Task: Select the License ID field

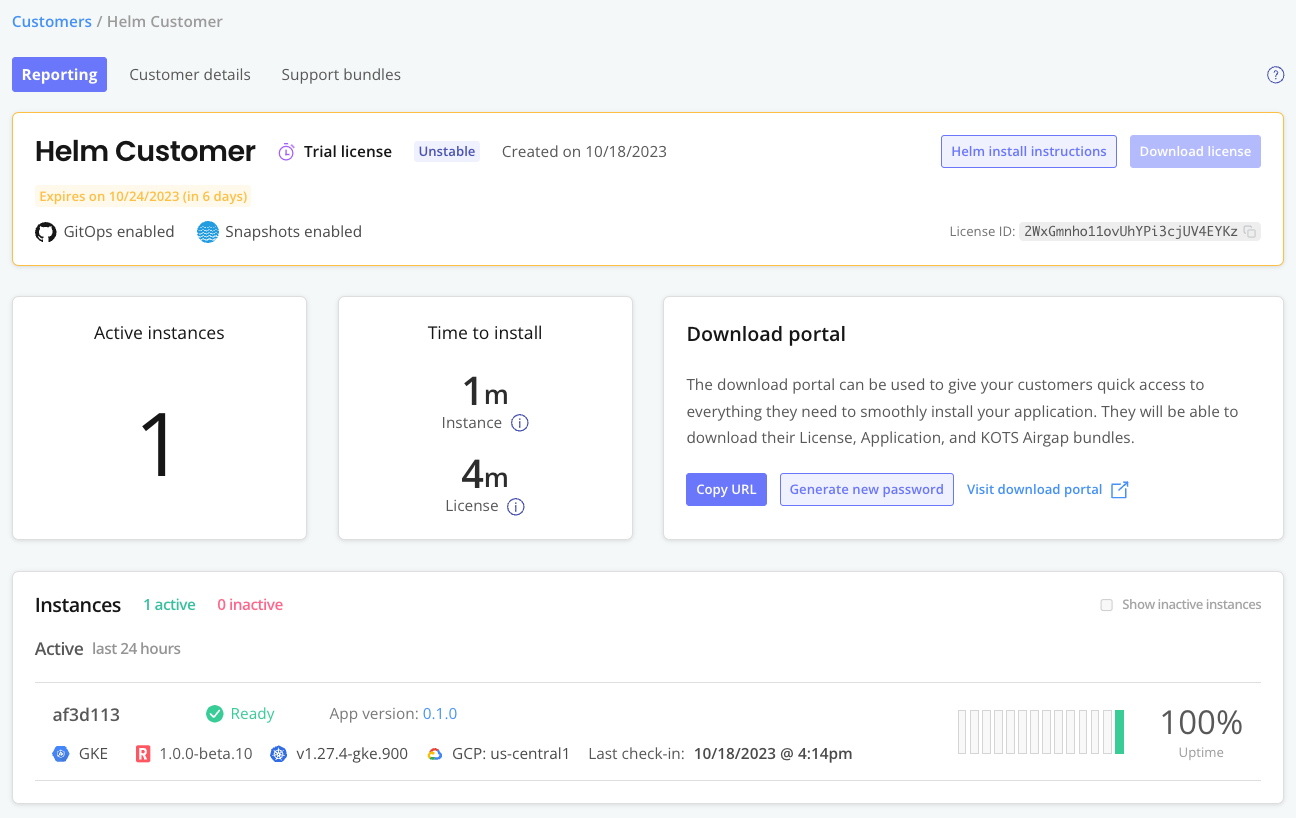Action: (x=1130, y=231)
